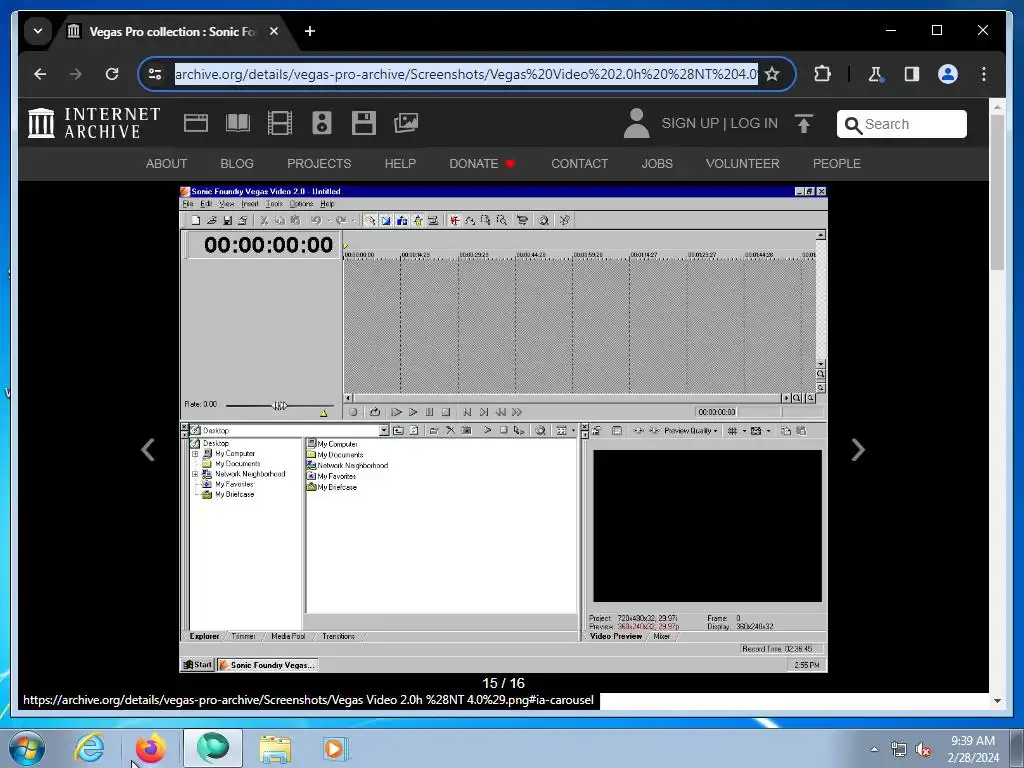Image resolution: width=1024 pixels, height=768 pixels.
Task: Open the Chrome three-dot menu
Action: pos(984,74)
